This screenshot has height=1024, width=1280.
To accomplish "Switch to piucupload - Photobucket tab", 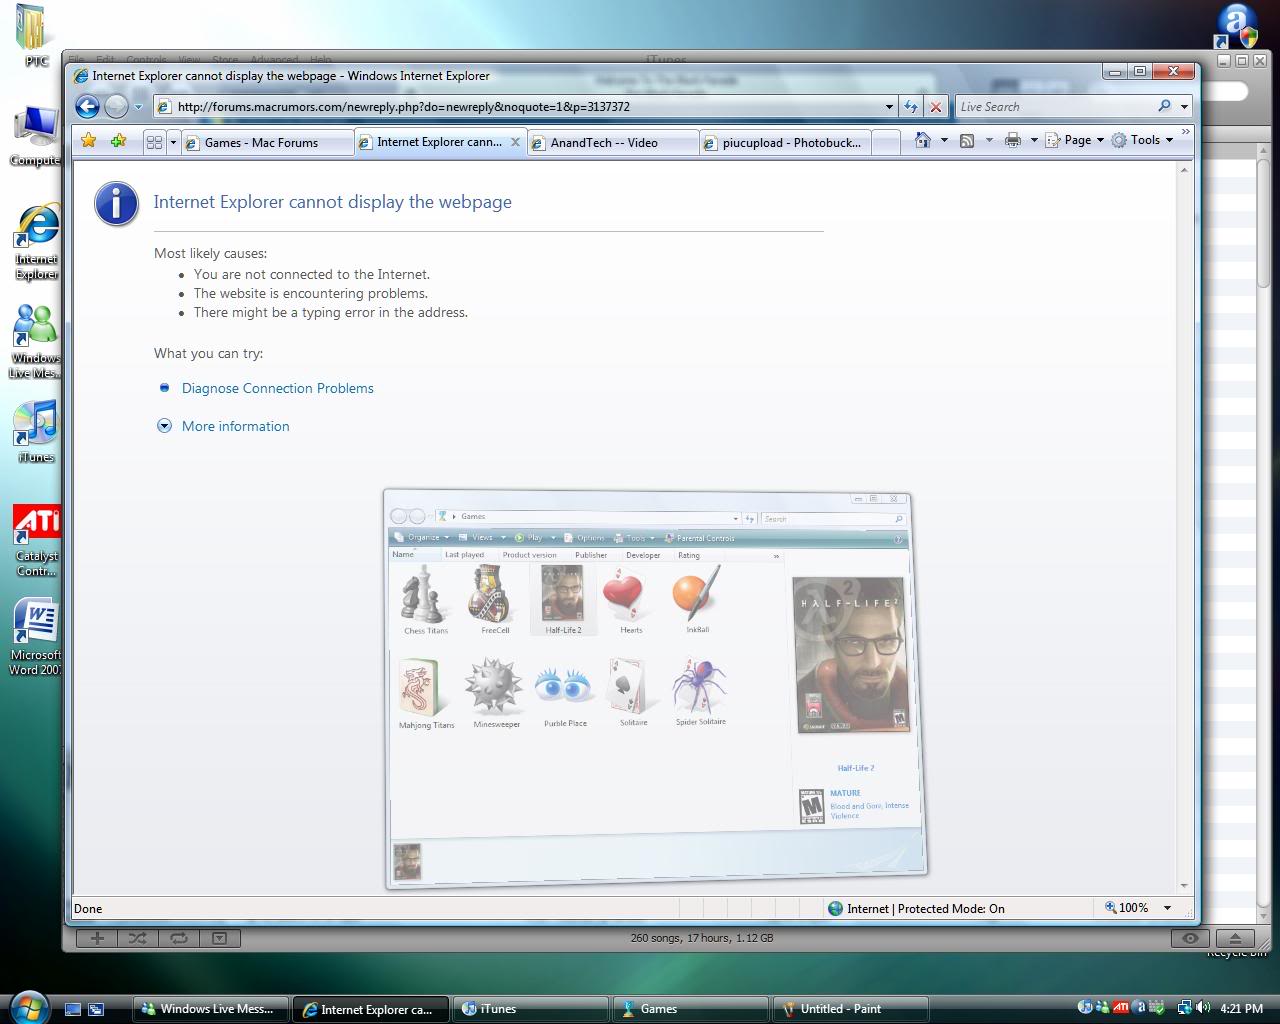I will tap(785, 143).
